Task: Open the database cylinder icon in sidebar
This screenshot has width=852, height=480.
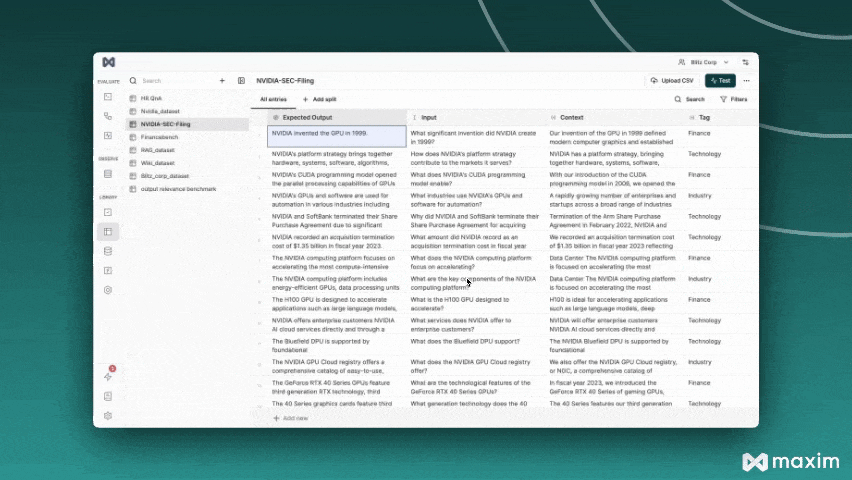Action: (x=108, y=251)
